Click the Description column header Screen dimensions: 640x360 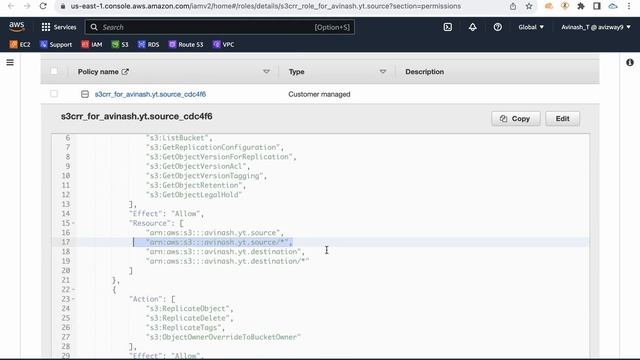click(x=424, y=72)
